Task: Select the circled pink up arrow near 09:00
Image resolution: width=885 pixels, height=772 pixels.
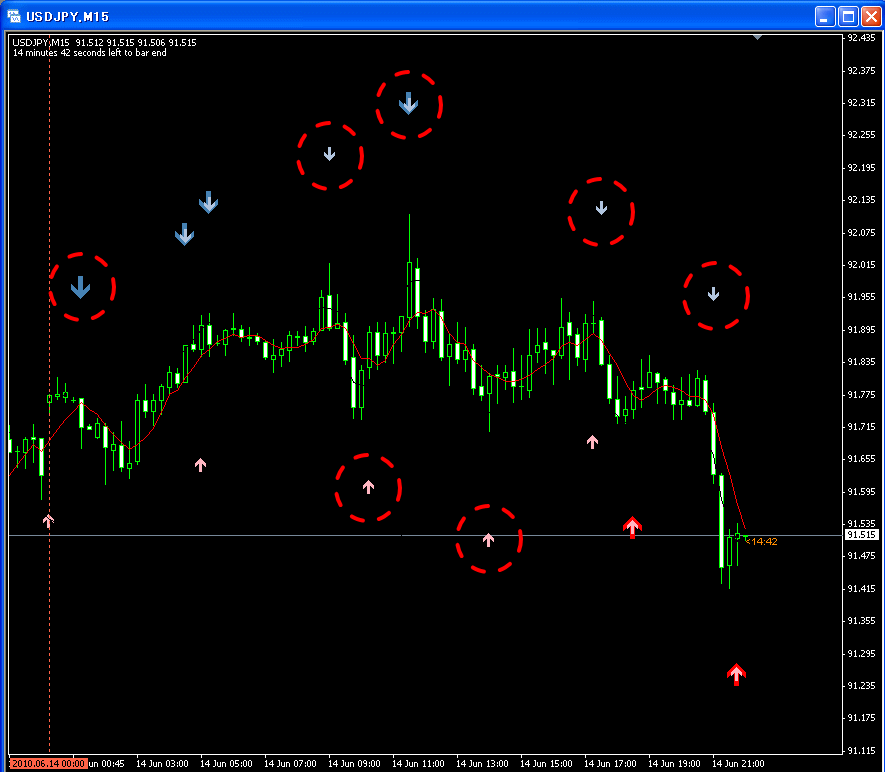Action: tap(368, 486)
